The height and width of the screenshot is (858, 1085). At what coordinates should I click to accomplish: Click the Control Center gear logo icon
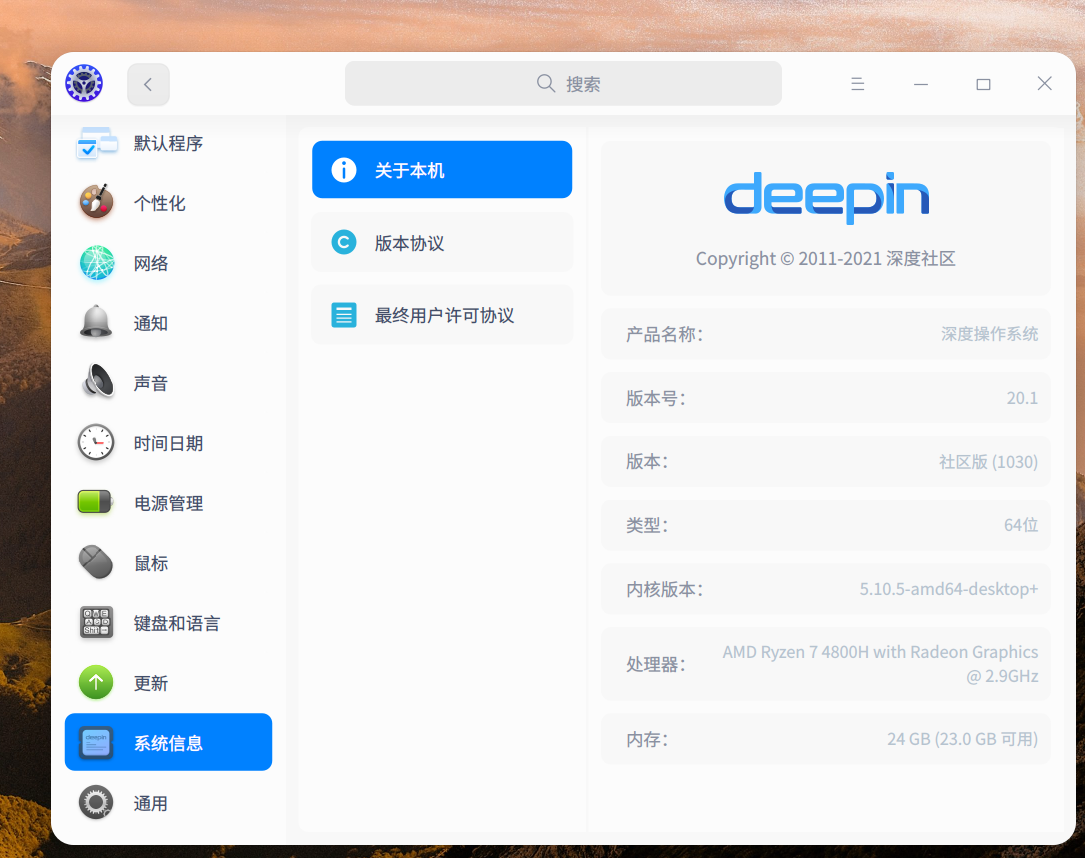[84, 84]
